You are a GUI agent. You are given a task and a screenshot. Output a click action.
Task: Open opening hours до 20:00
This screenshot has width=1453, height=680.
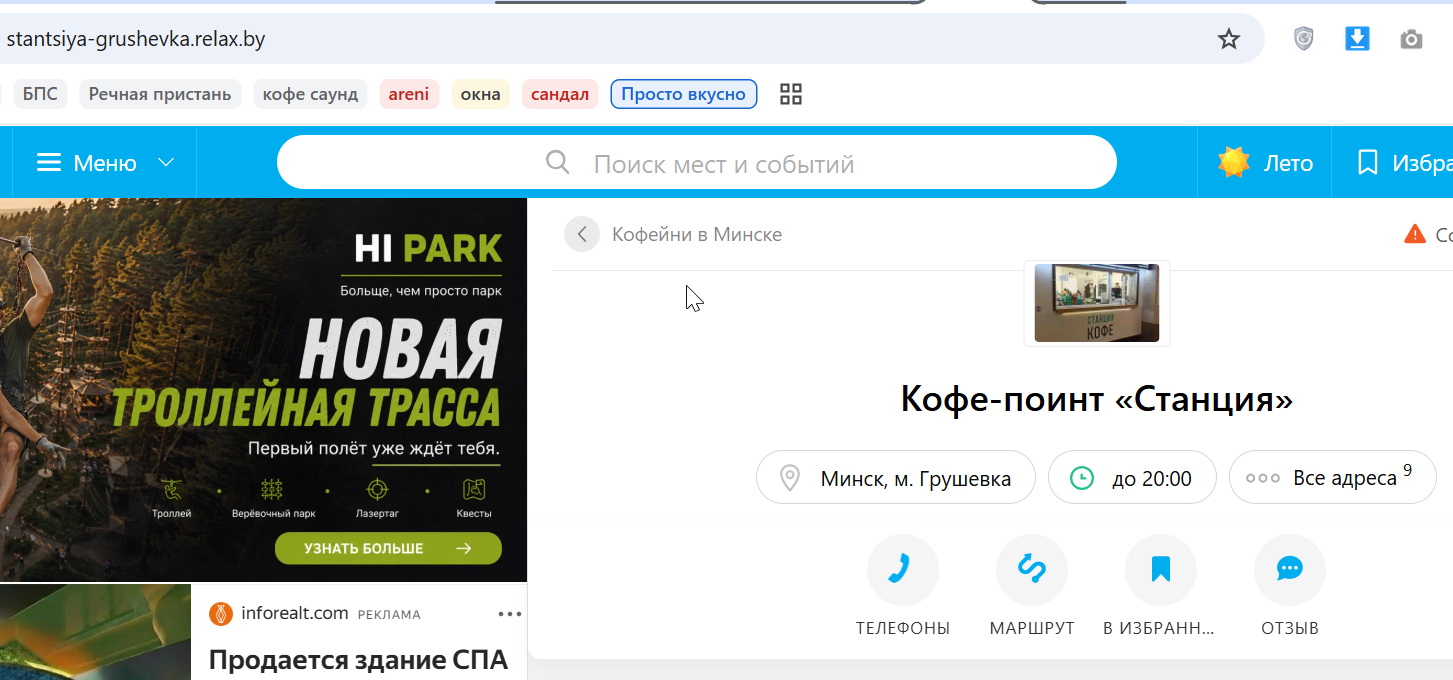click(x=1132, y=477)
